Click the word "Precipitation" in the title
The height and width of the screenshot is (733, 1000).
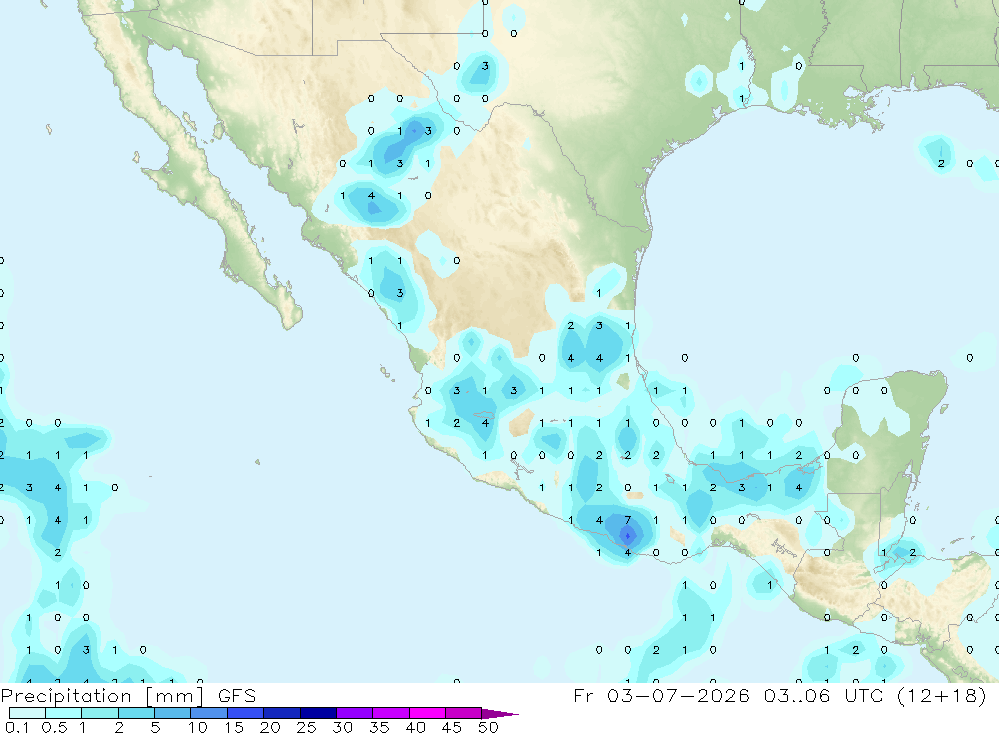(66, 696)
